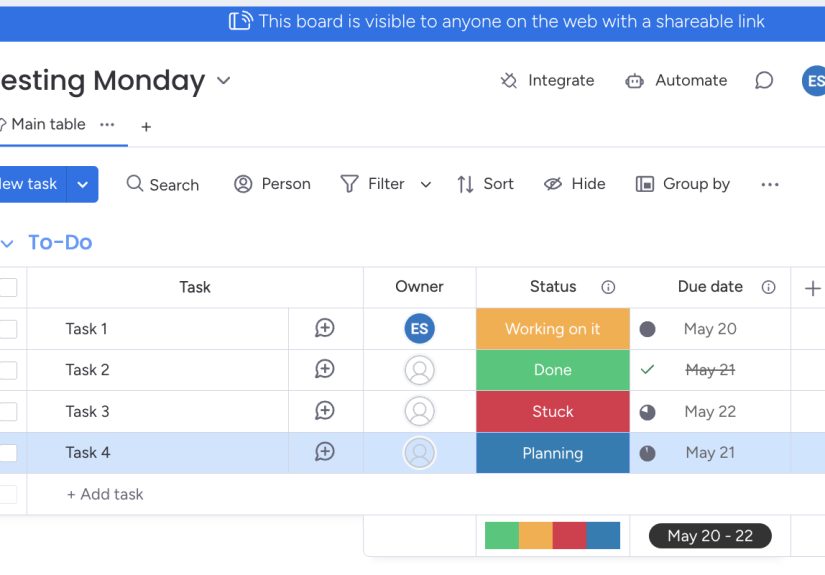Viewport: 825px width, 575px height.
Task: Assign owner for Task 4
Action: pyautogui.click(x=419, y=453)
